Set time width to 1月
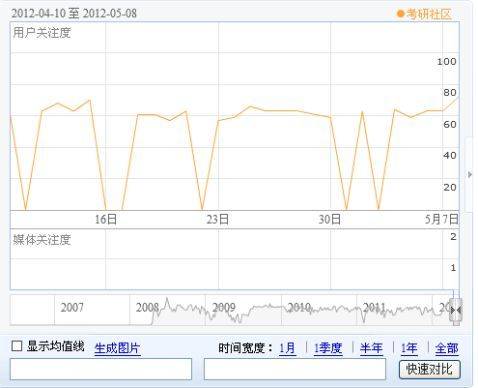The height and width of the screenshot is (388, 478). pyautogui.click(x=287, y=348)
